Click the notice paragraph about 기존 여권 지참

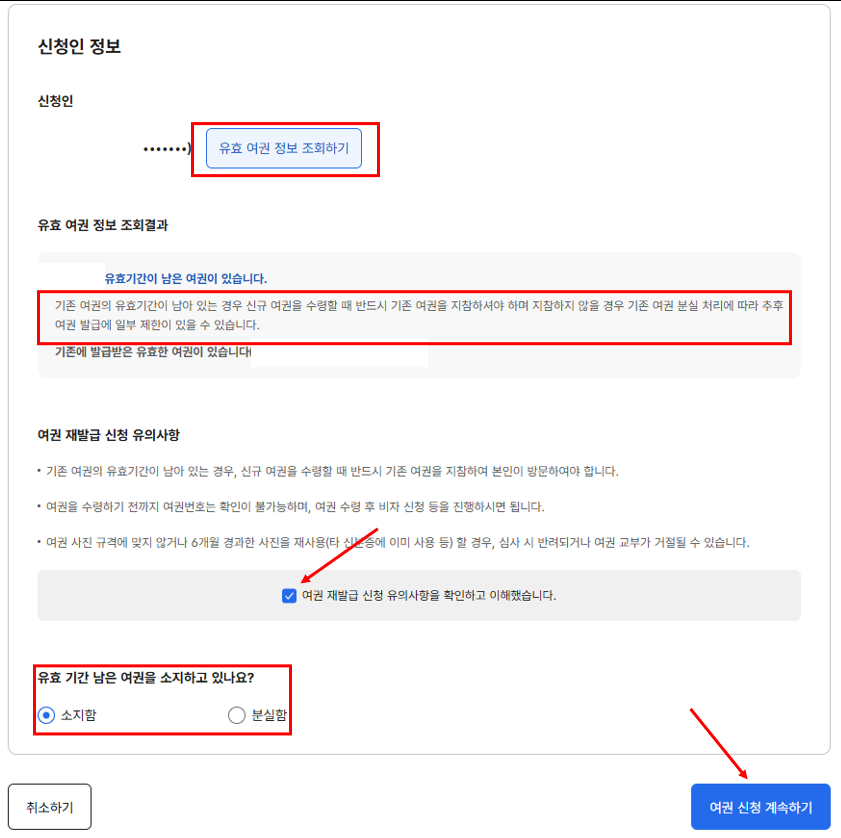tap(419, 315)
